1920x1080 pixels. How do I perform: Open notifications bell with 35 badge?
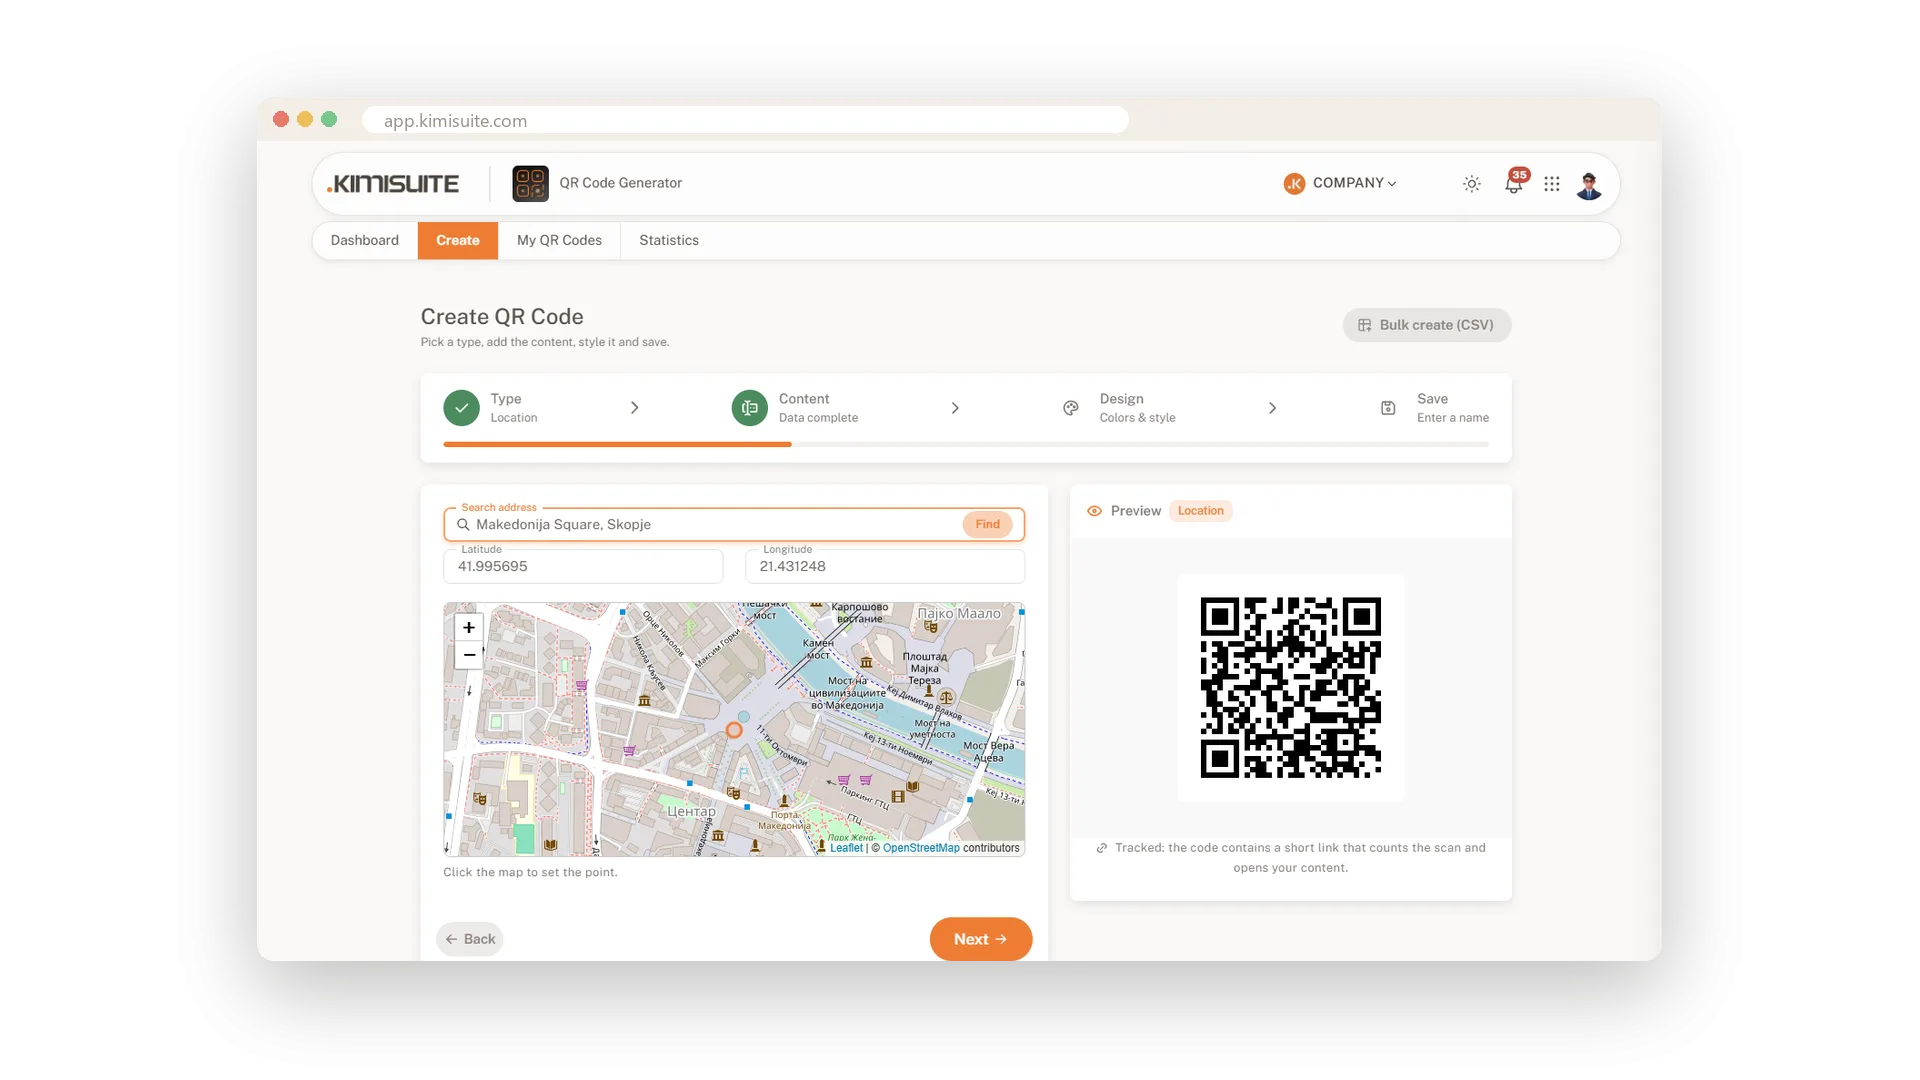(1515, 182)
